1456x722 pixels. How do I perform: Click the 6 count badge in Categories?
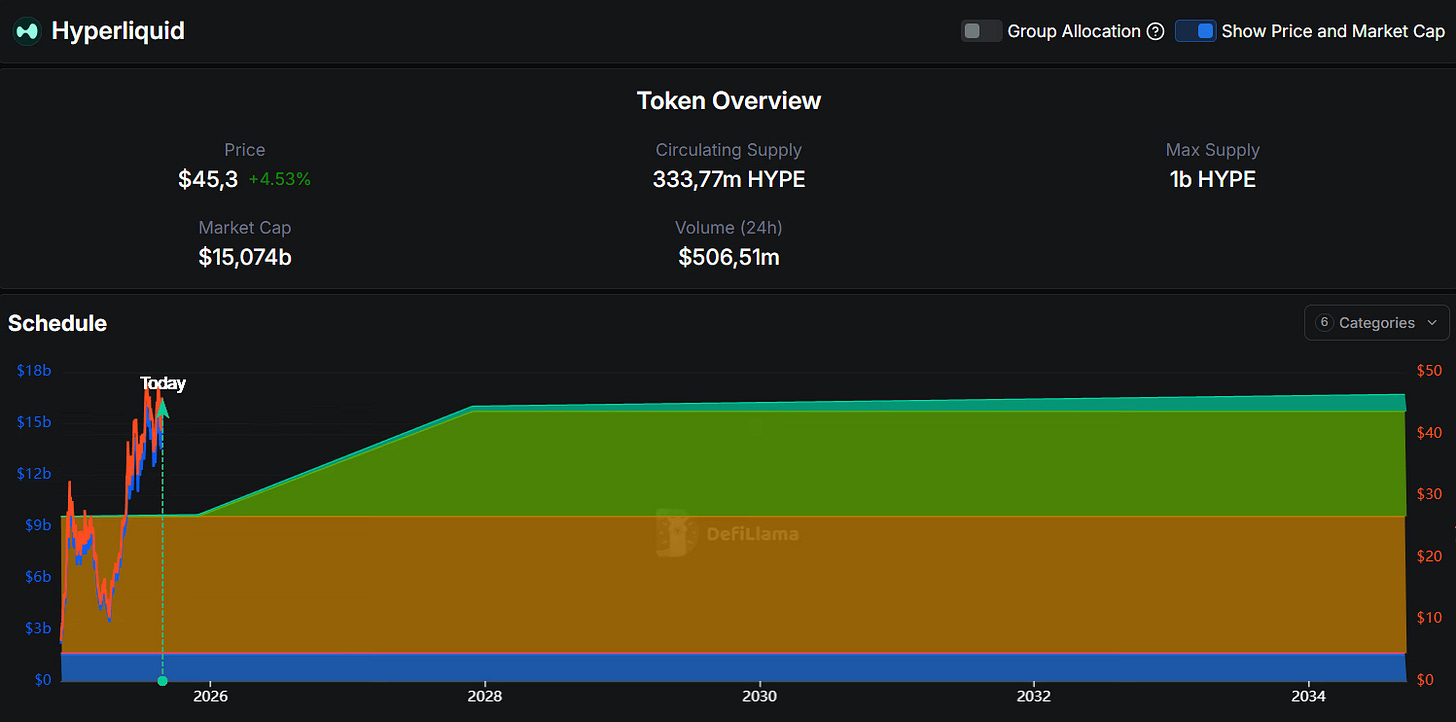point(1324,323)
